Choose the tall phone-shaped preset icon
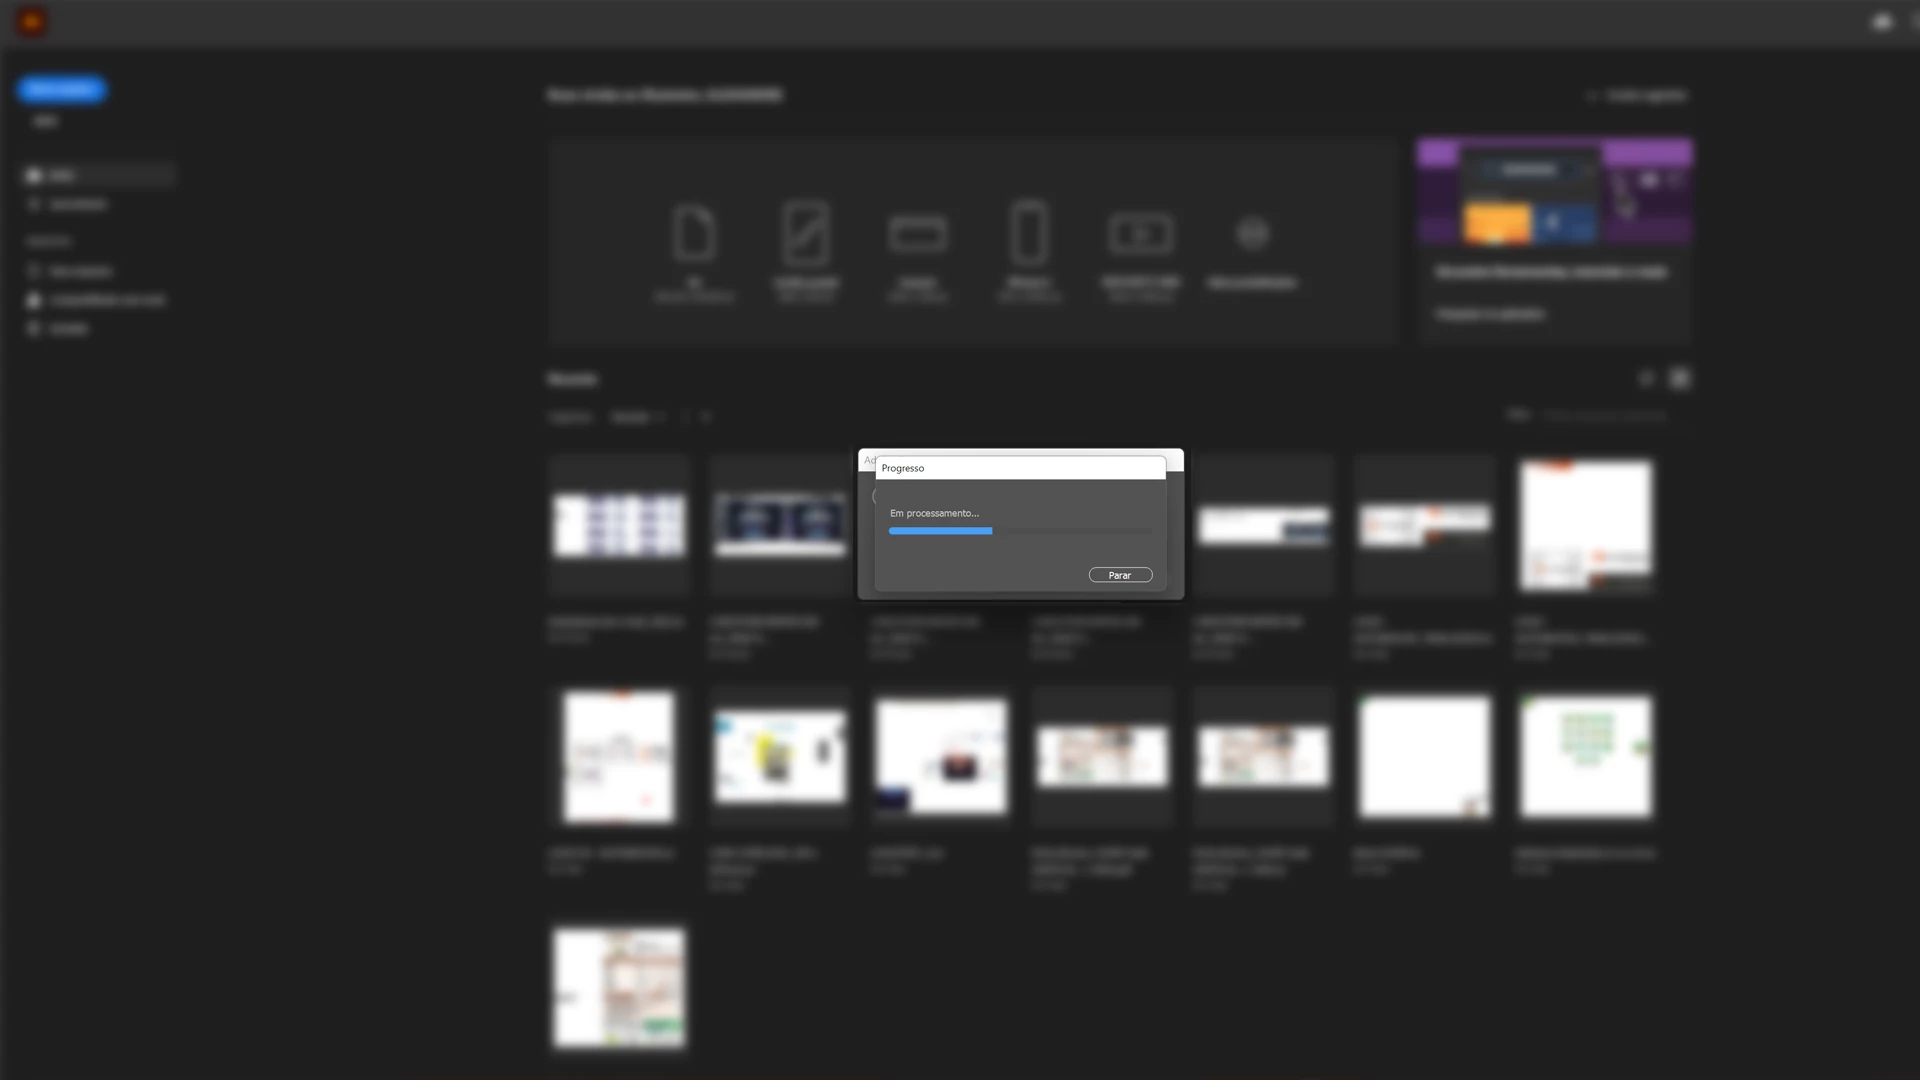The width and height of the screenshot is (1920, 1080). (x=1029, y=232)
